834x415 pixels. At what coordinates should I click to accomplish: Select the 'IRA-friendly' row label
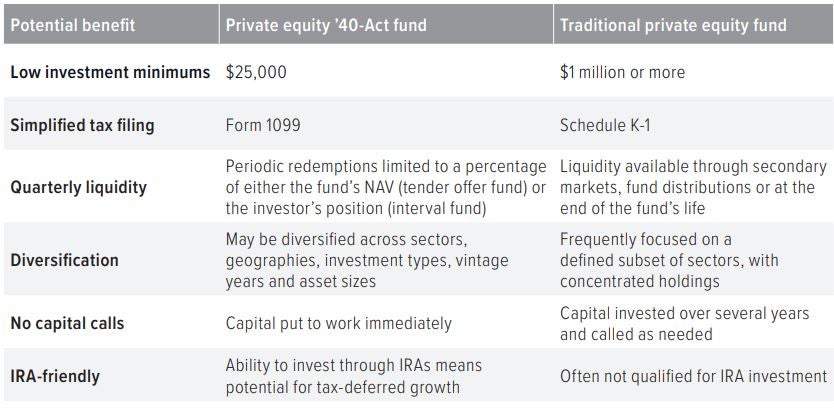click(55, 376)
